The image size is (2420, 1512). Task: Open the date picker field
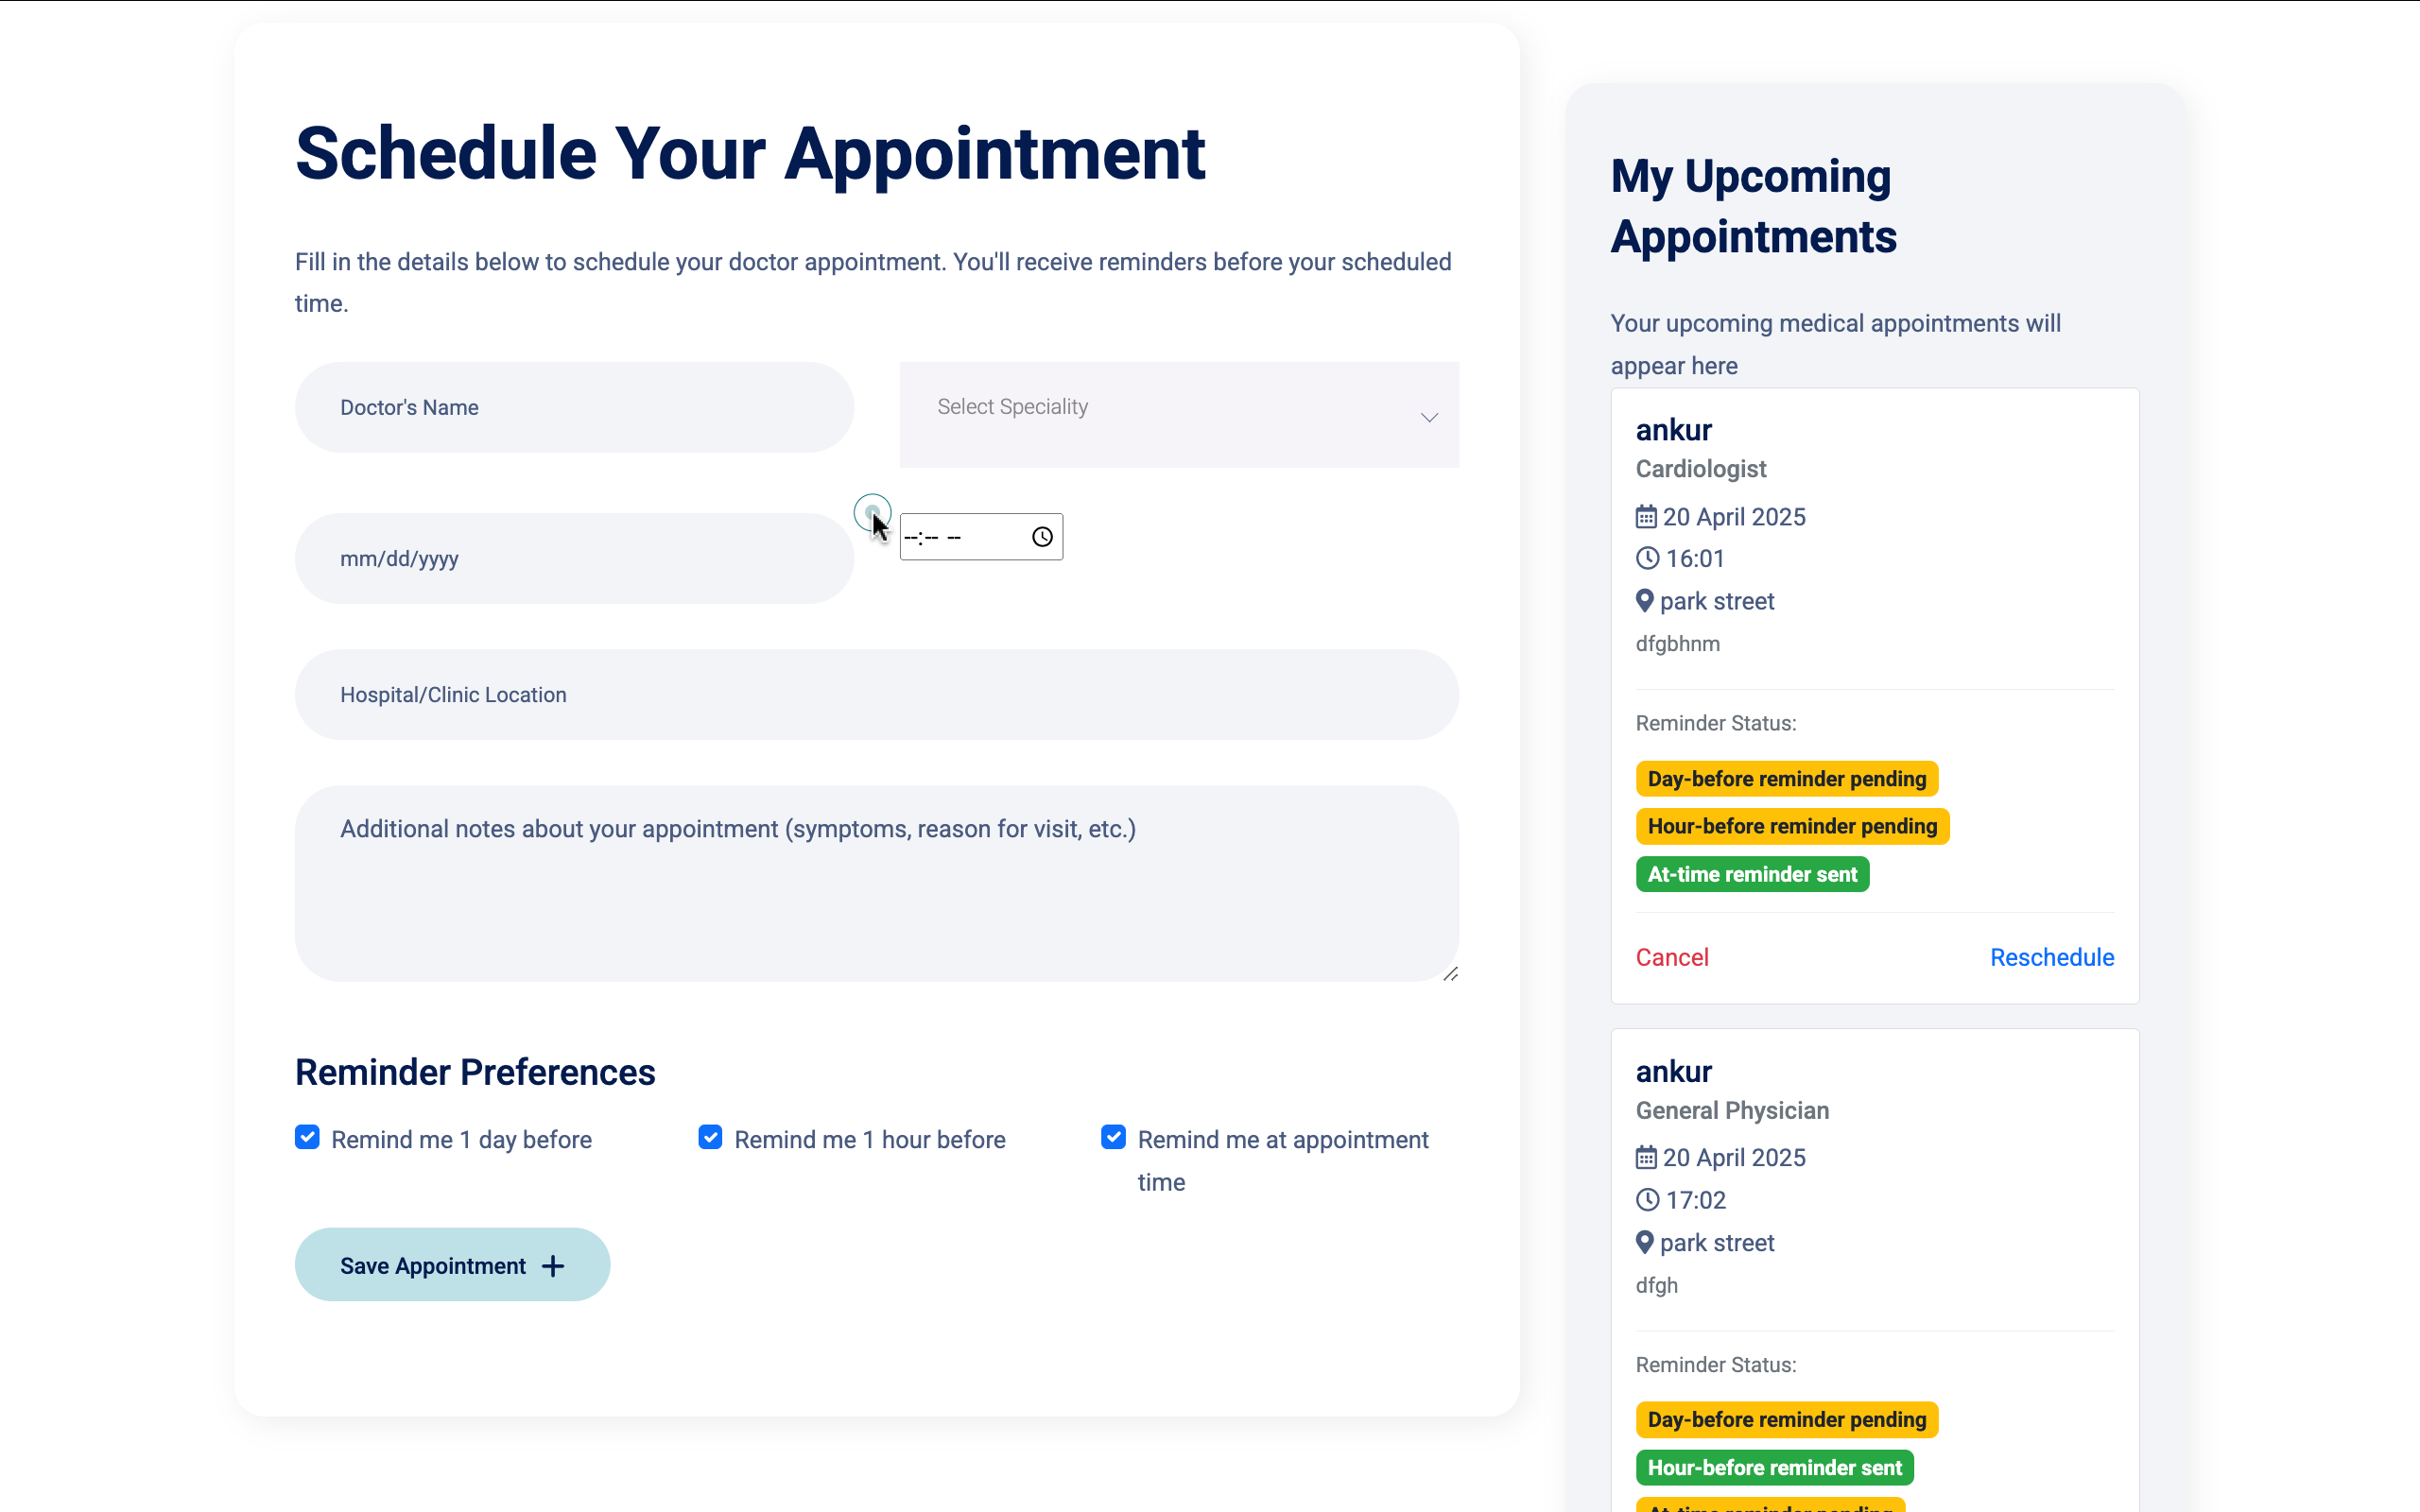click(x=573, y=558)
